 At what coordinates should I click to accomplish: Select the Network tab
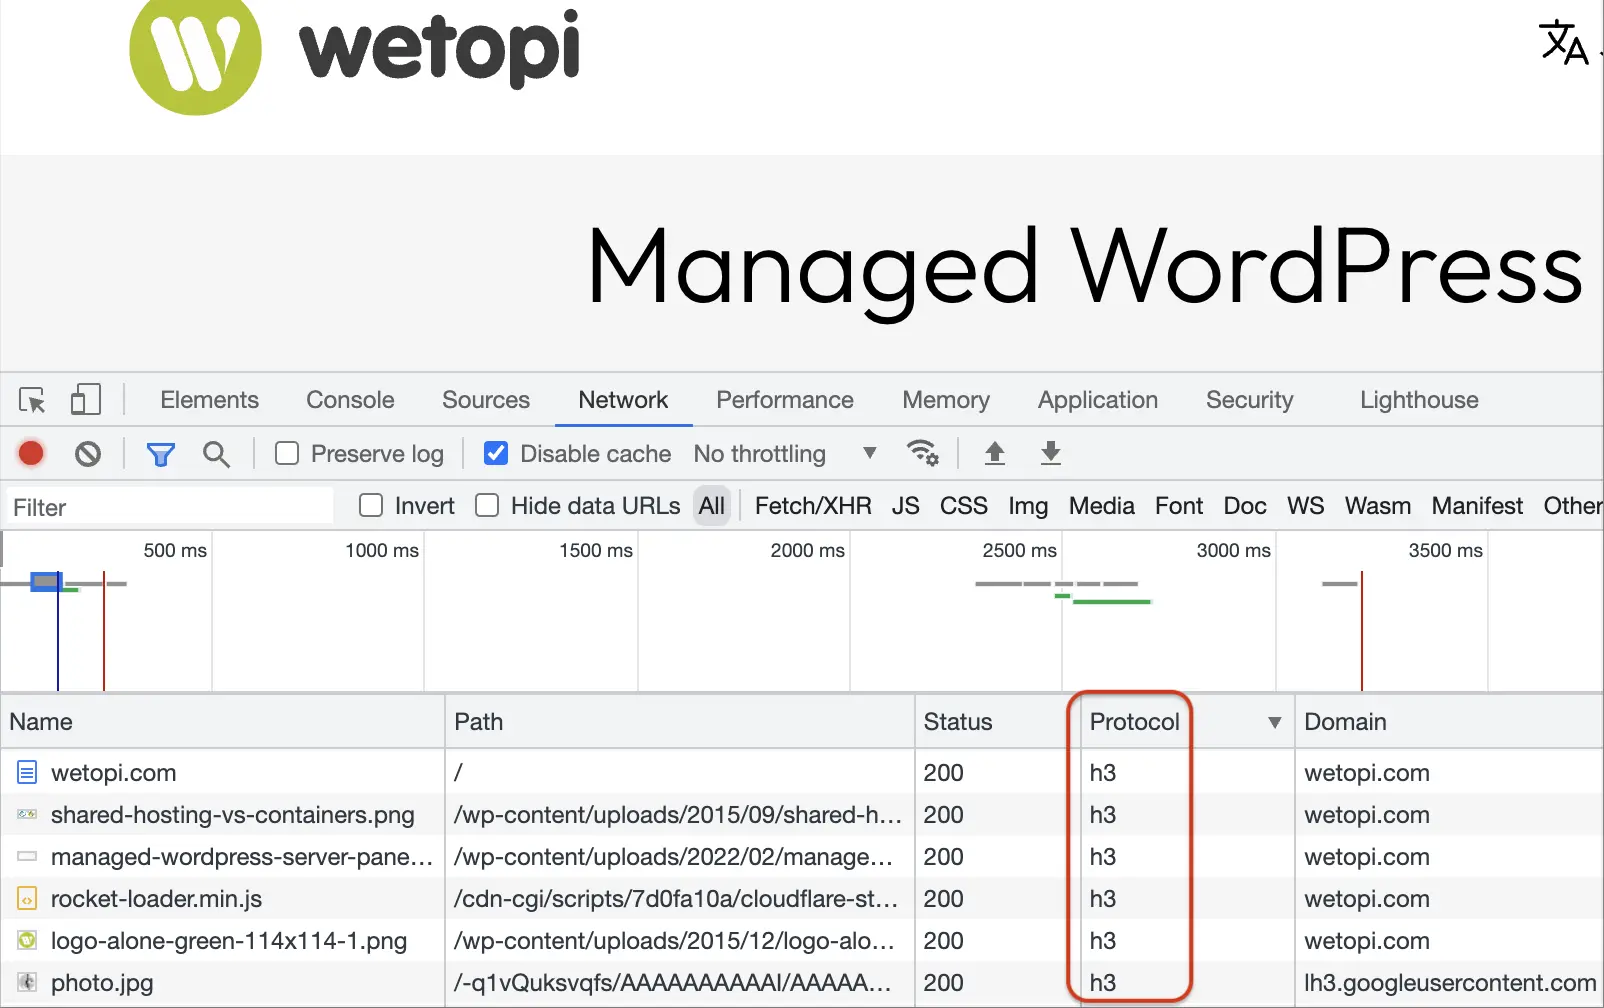coord(623,400)
